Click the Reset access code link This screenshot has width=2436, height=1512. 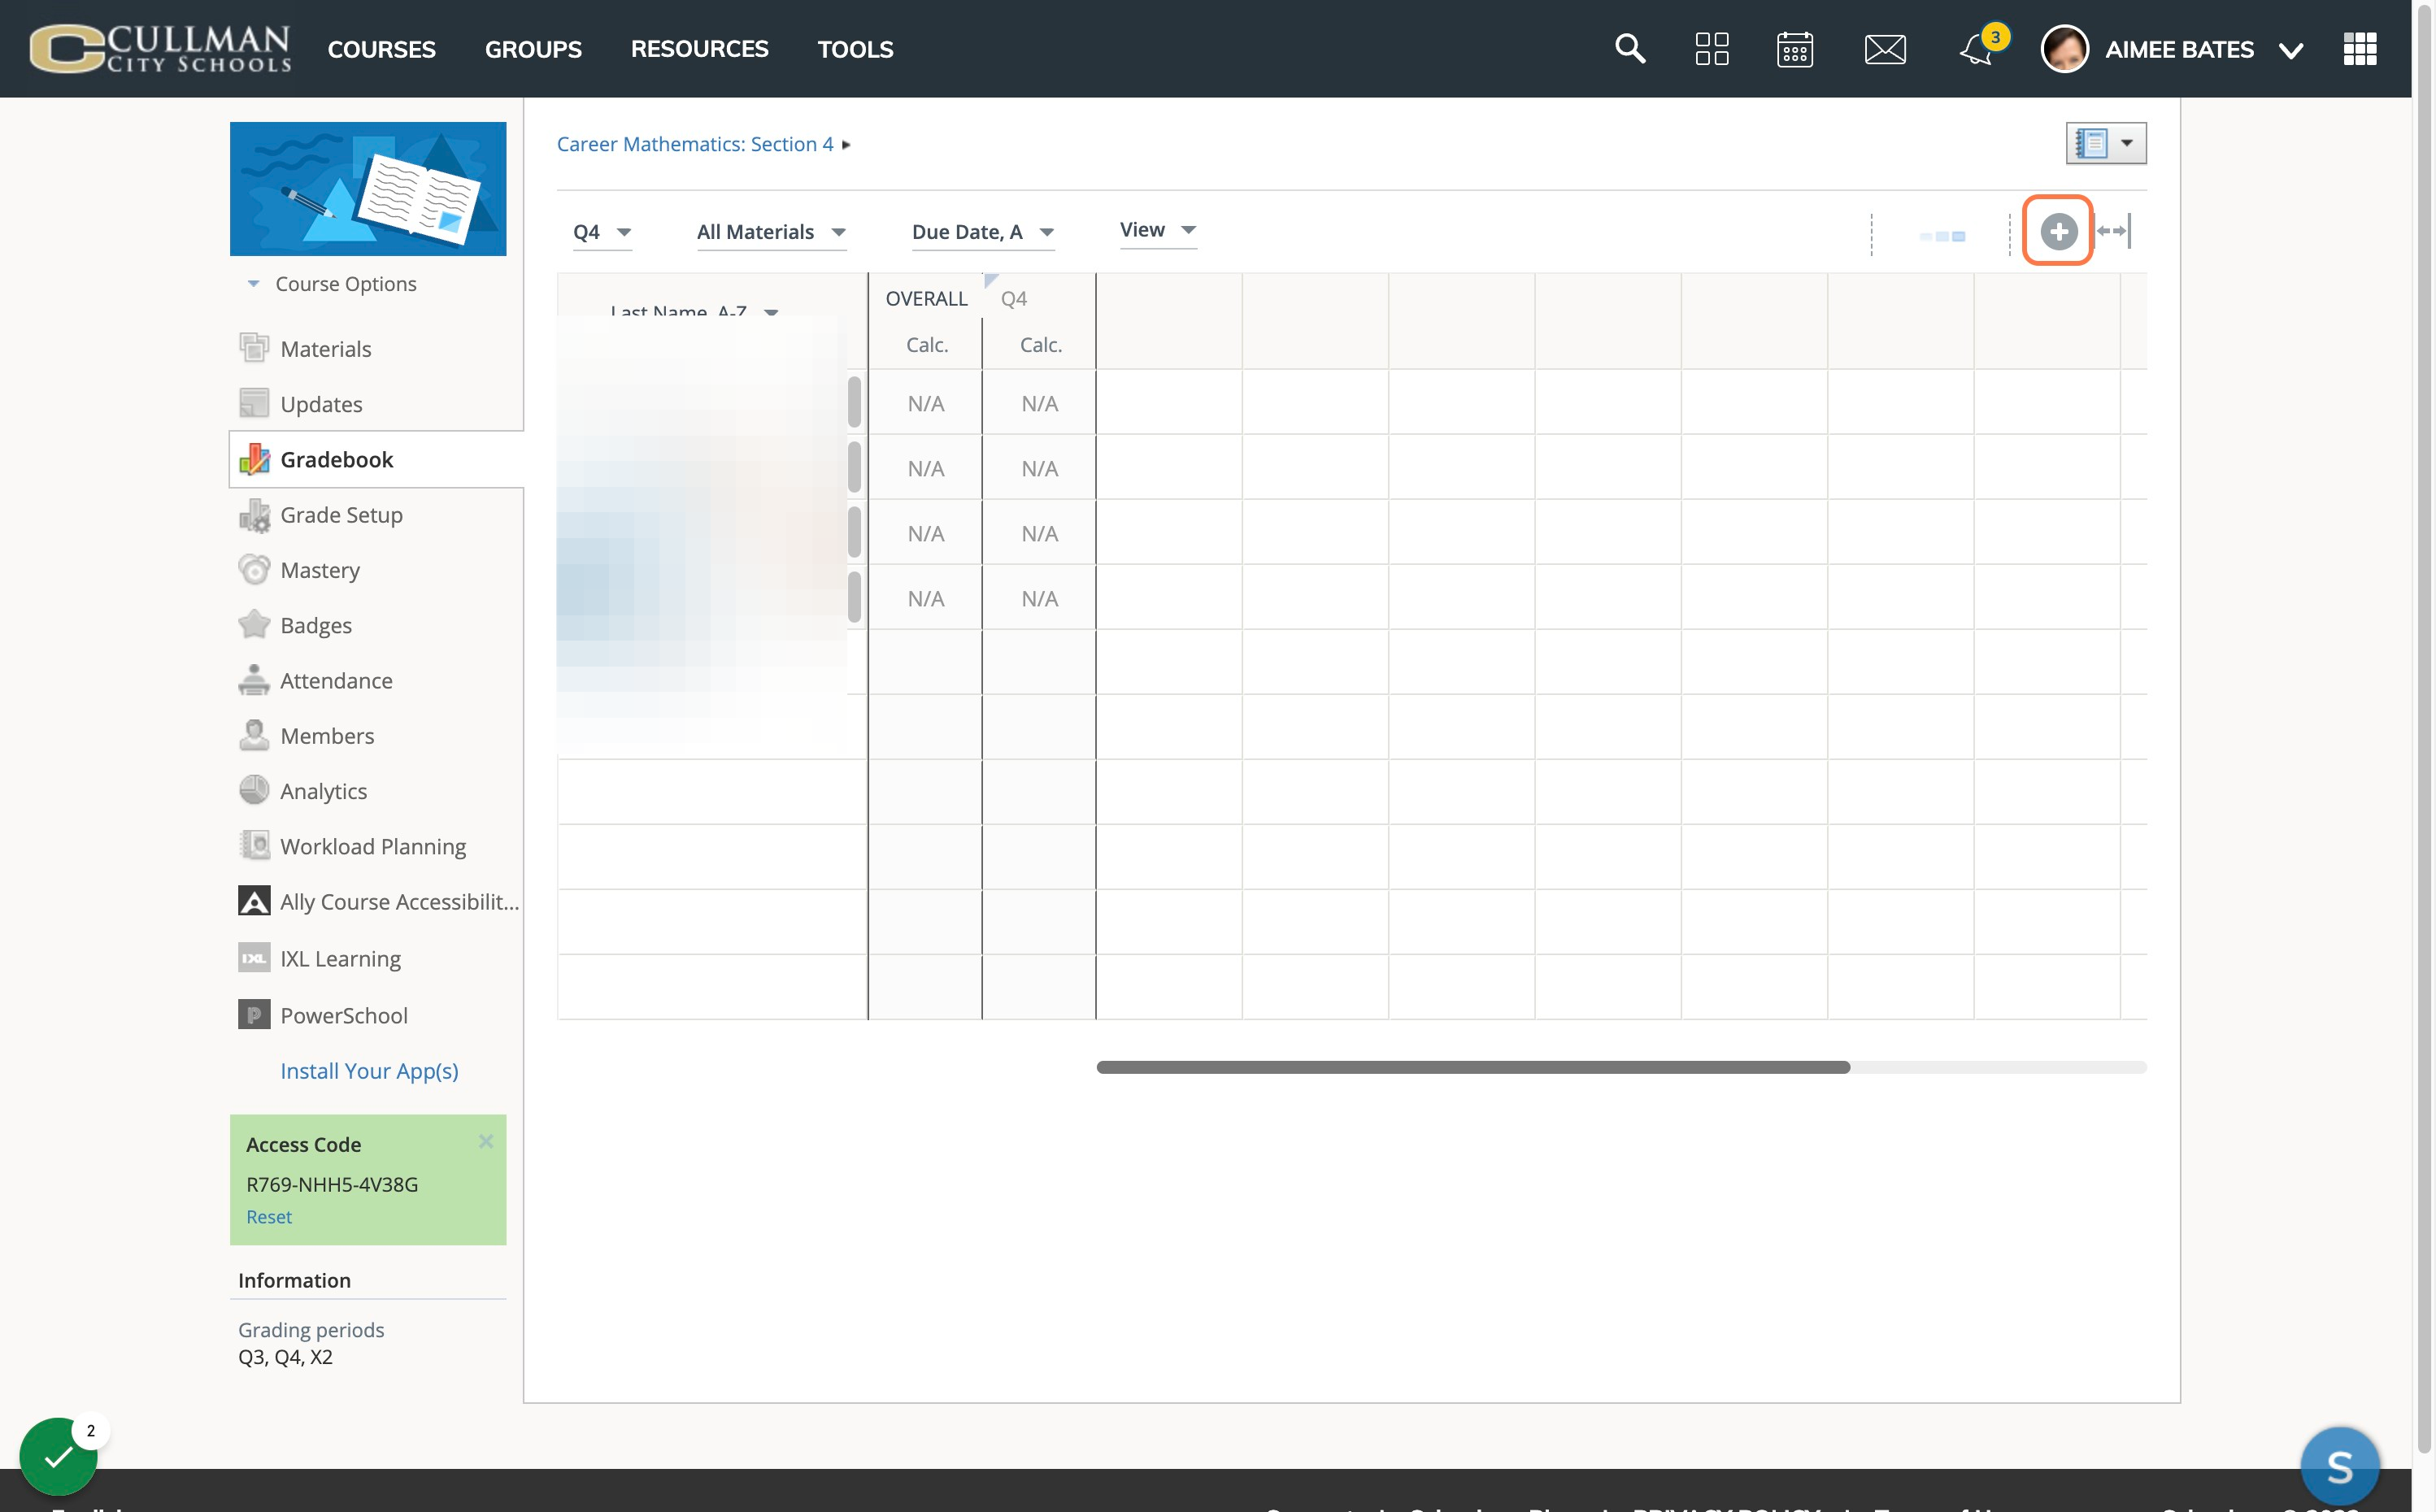tap(269, 1217)
